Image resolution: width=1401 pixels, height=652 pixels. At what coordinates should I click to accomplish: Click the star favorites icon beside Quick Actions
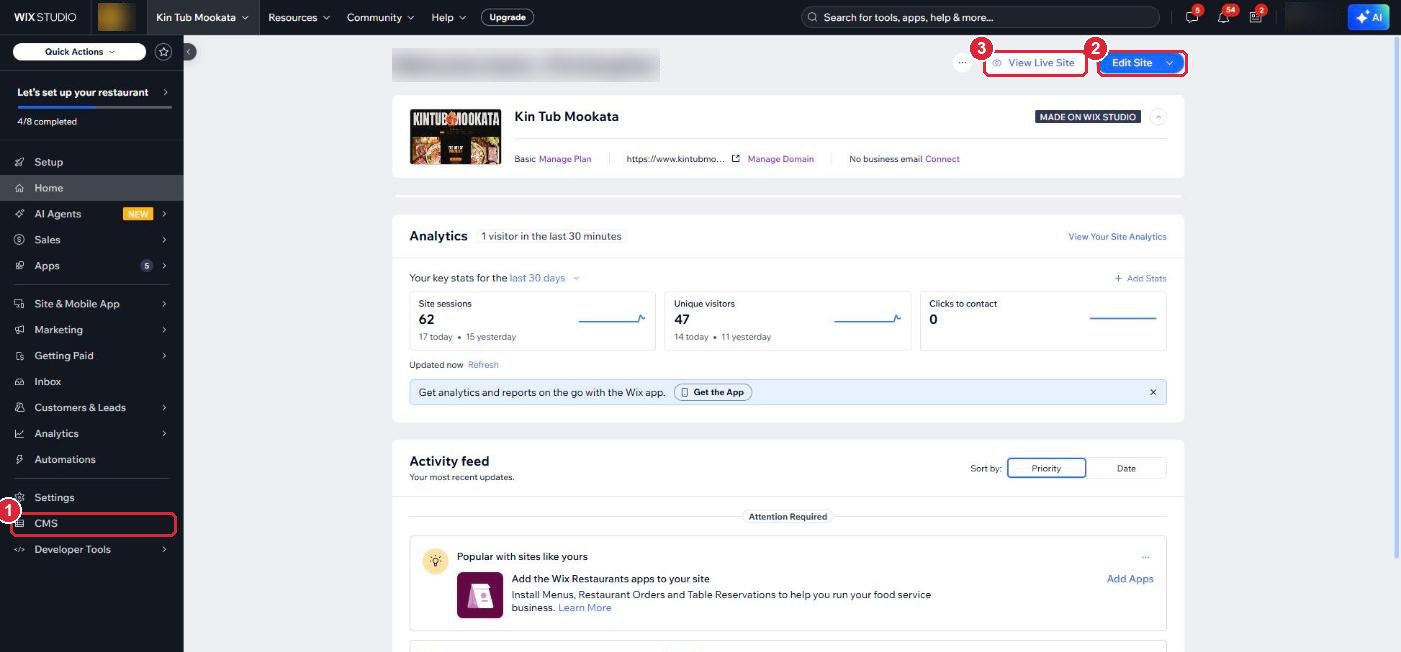164,51
